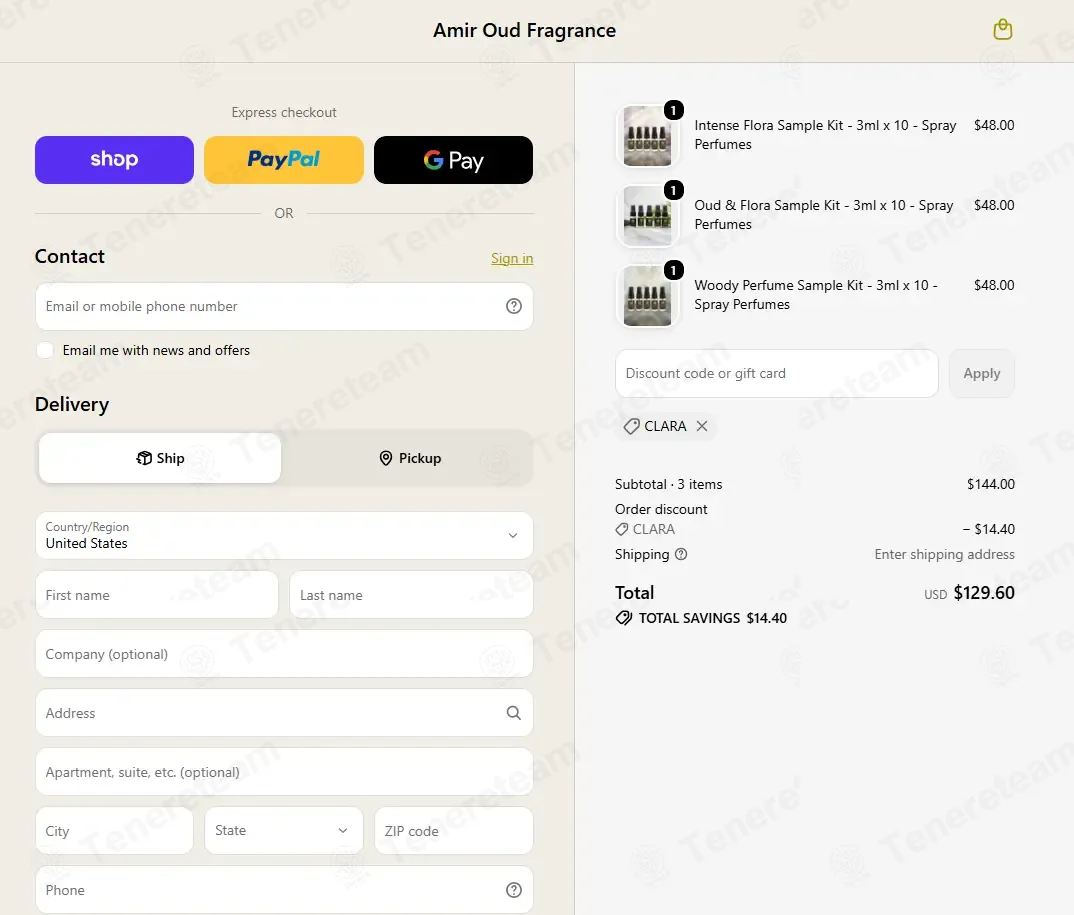This screenshot has height=915, width=1074.
Task: Click the Apply discount button
Action: [982, 373]
